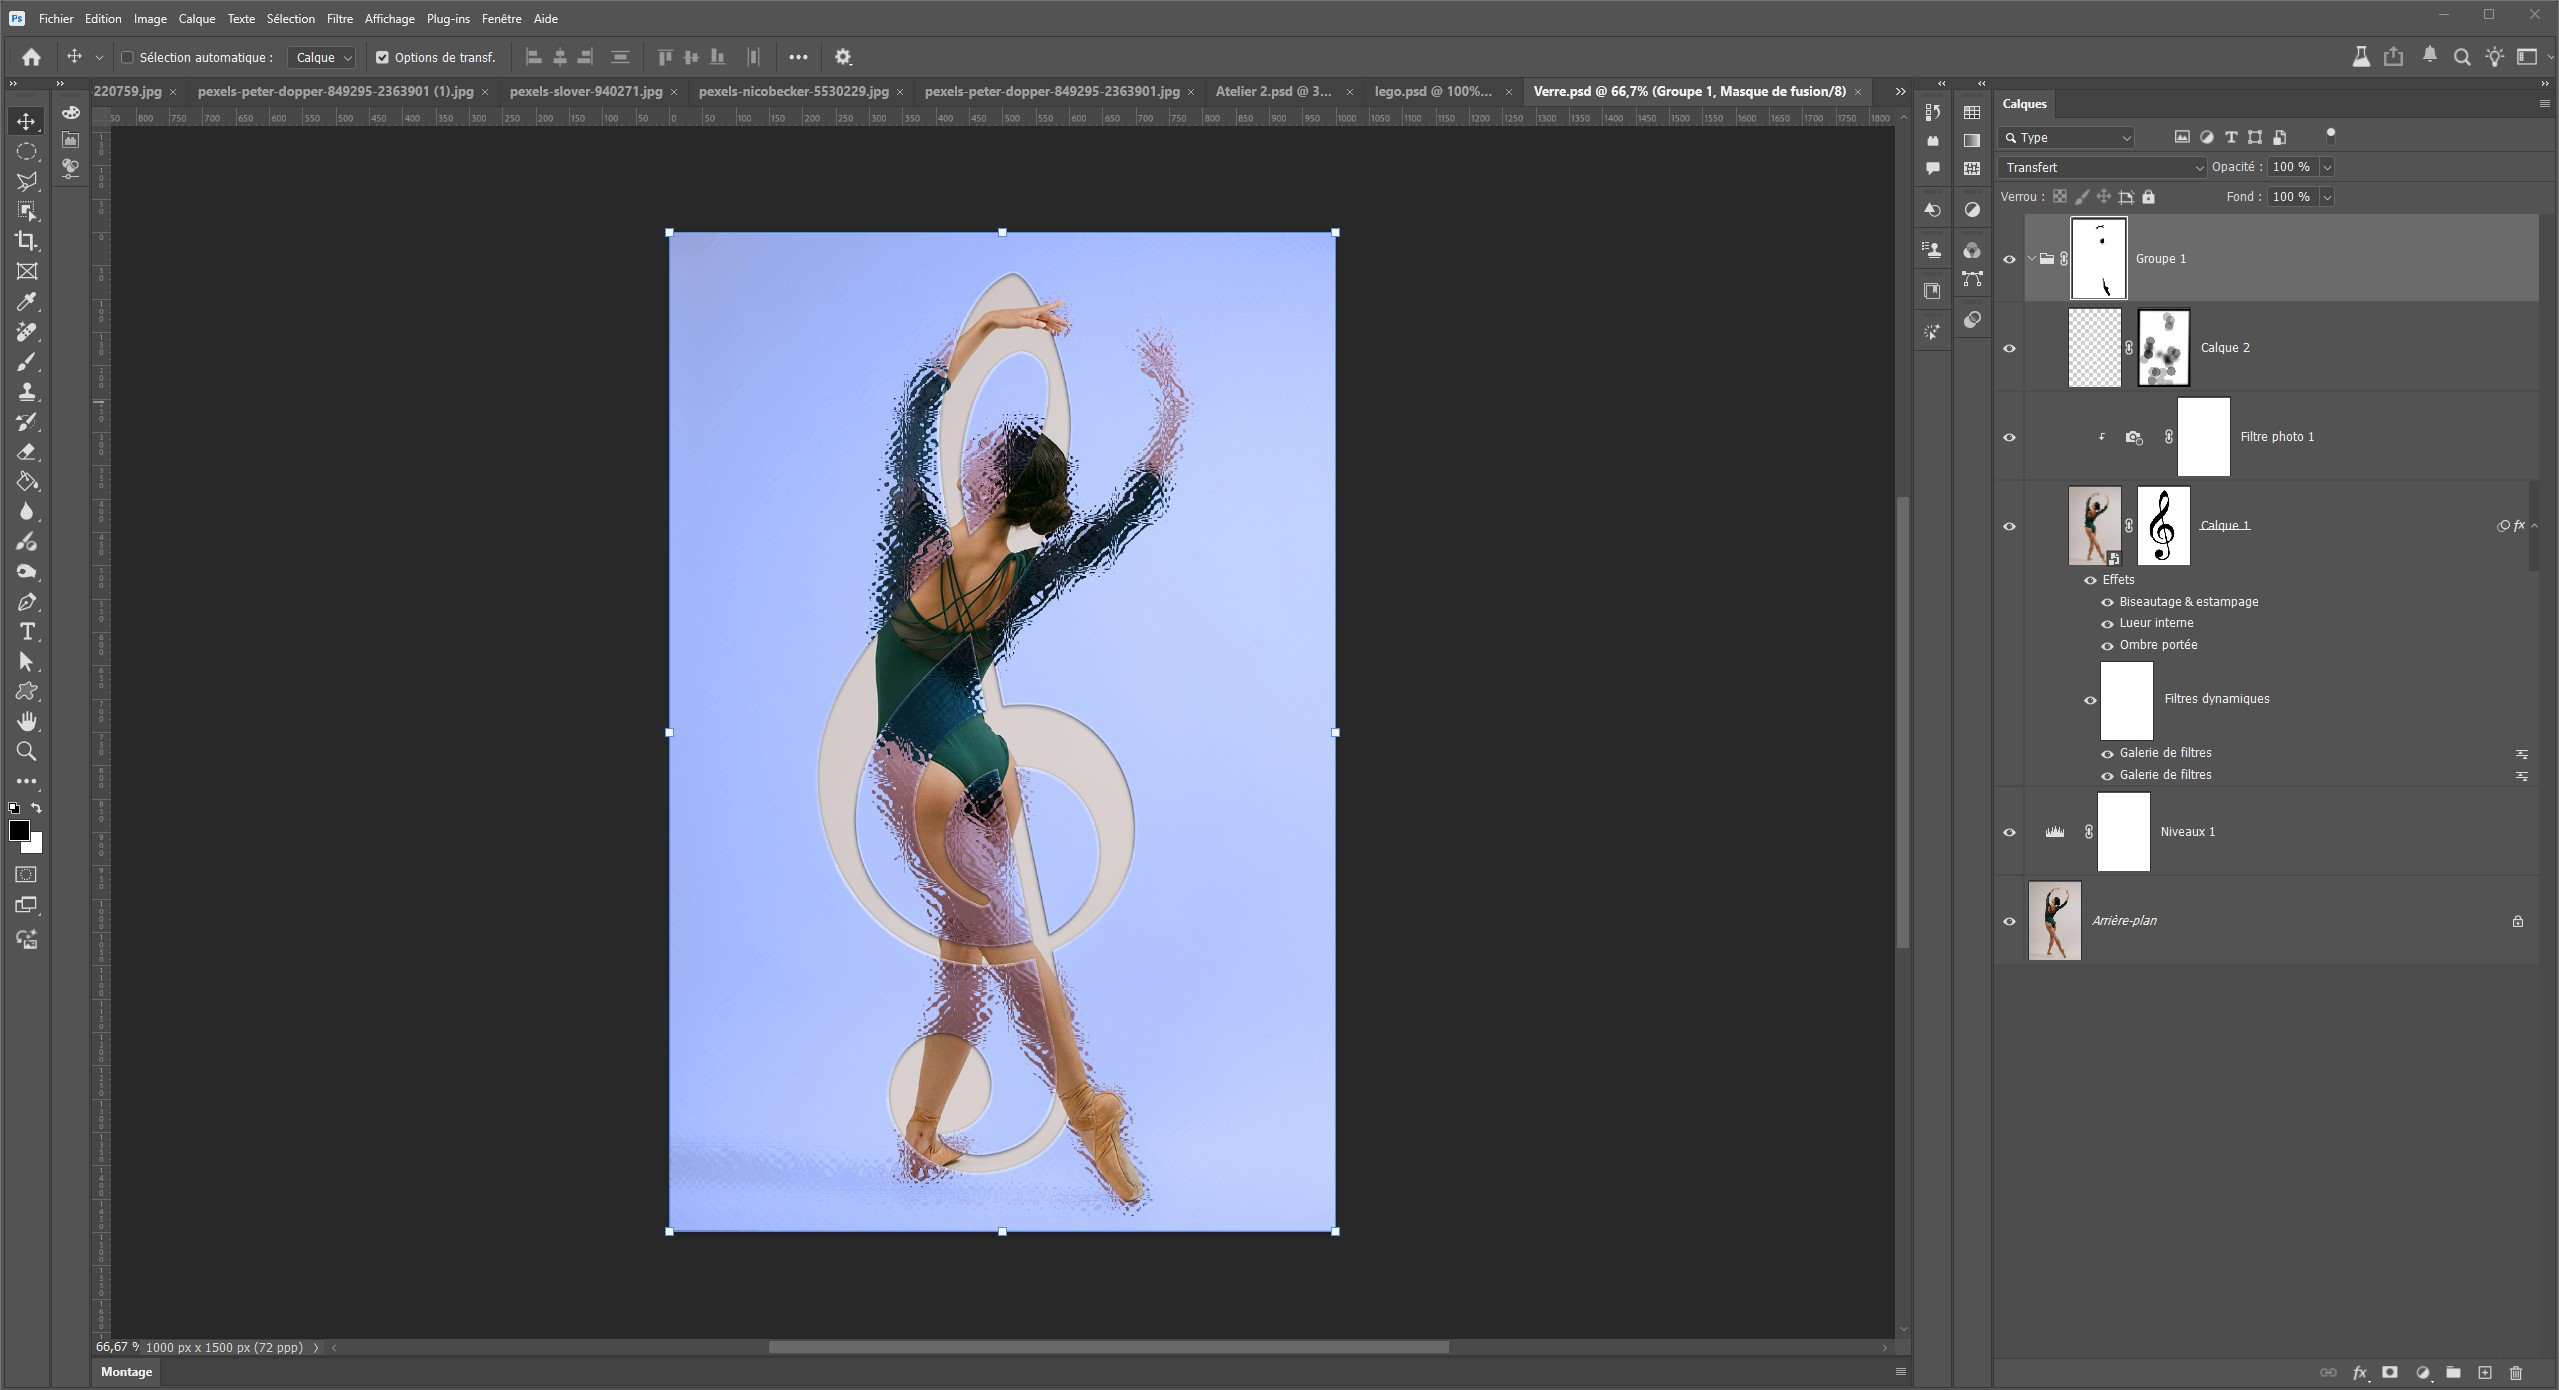Collapse the Groupe 1 folder
This screenshot has width=2559, height=1390.
pyautogui.click(x=2031, y=259)
